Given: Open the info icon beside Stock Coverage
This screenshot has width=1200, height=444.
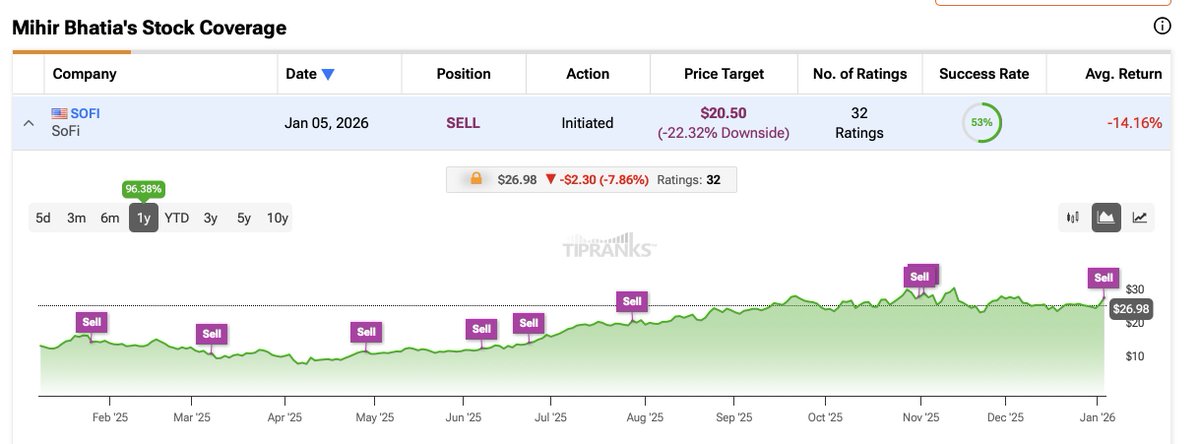Looking at the screenshot, I should (x=1162, y=27).
